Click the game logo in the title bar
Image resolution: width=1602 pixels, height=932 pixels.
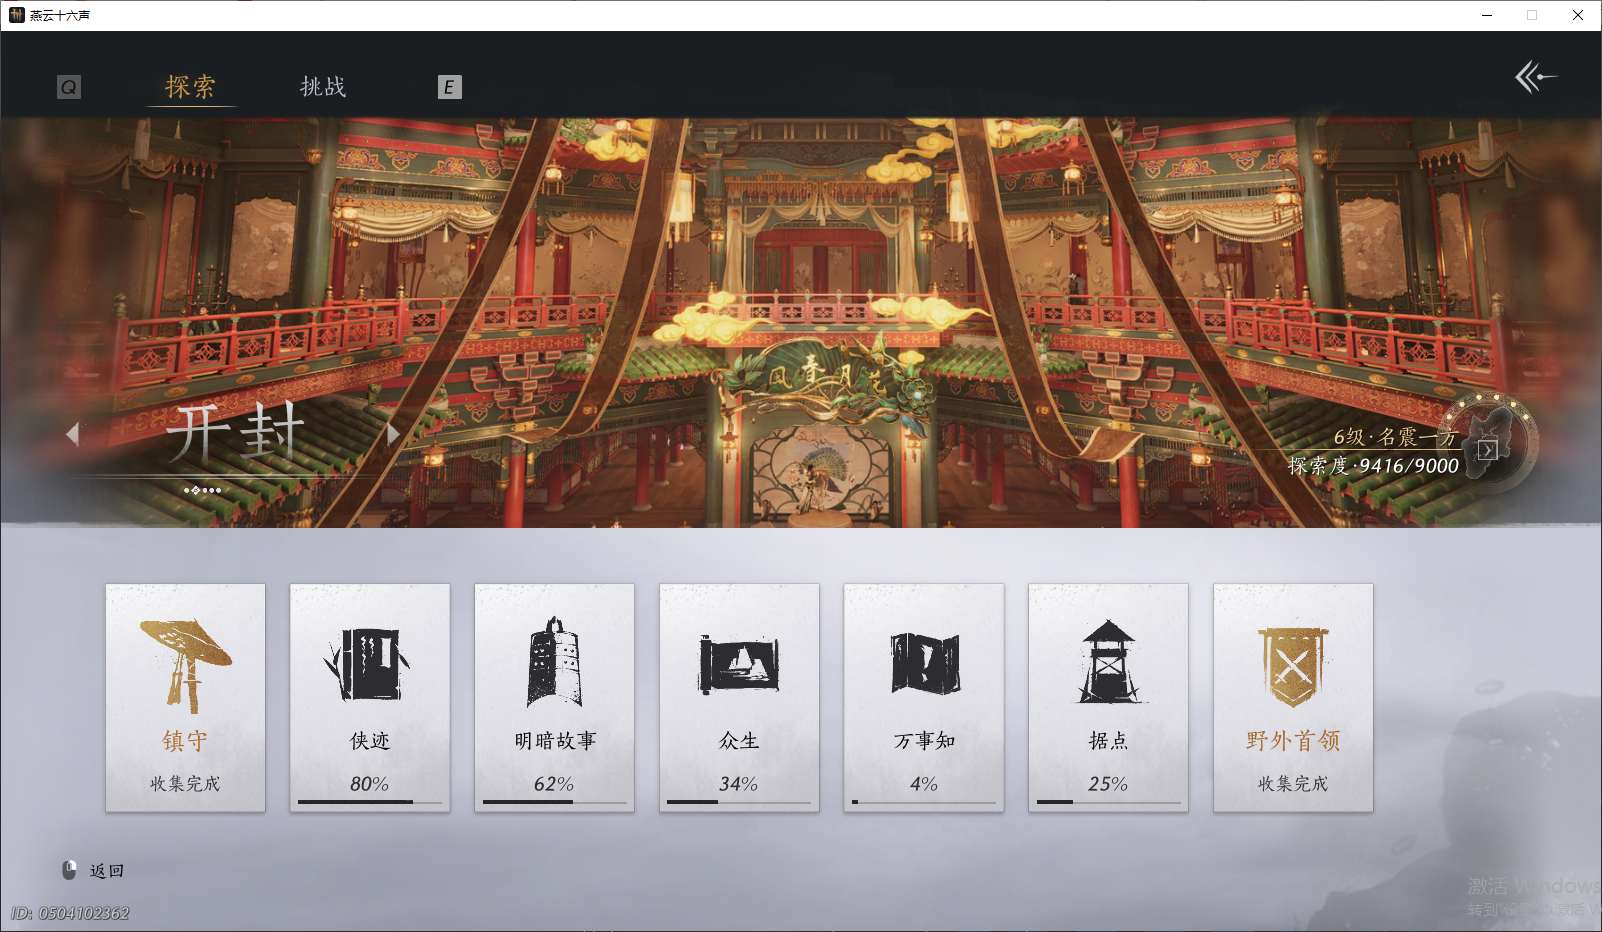point(14,15)
